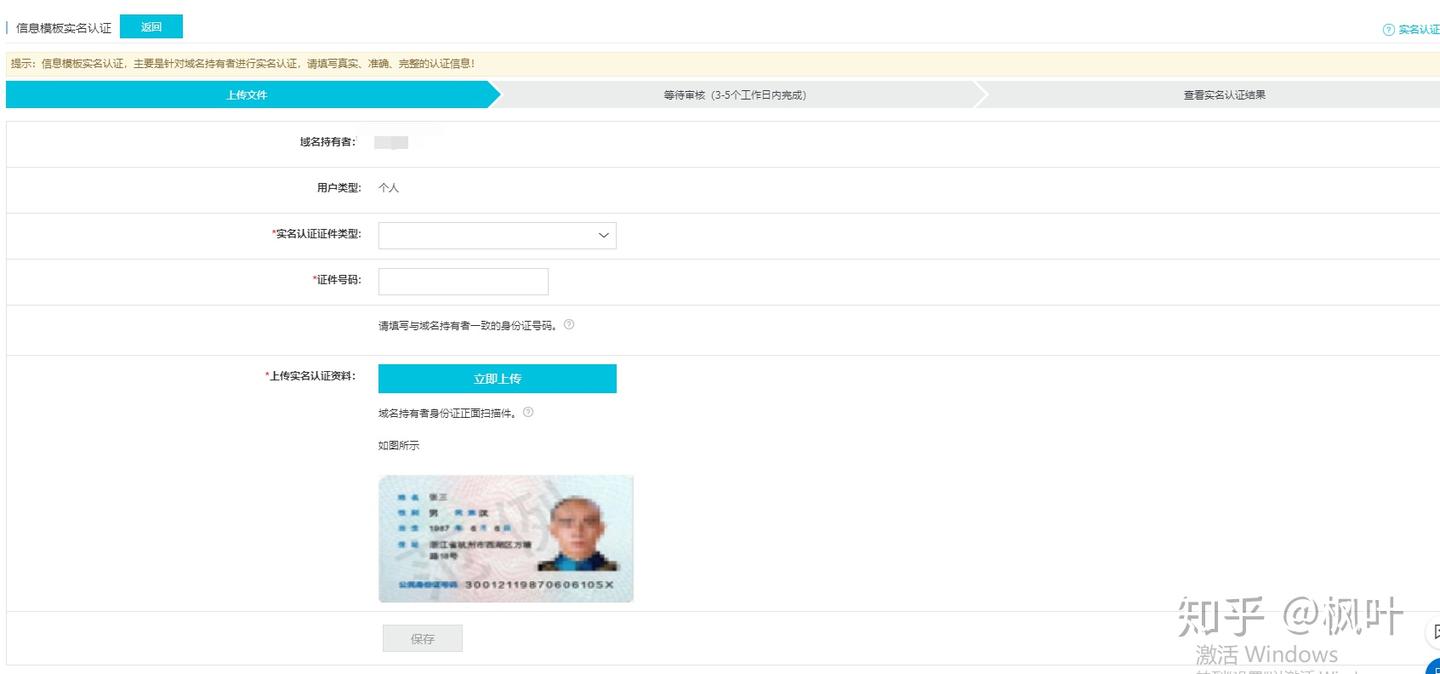
Task: Click the 个人 user type value
Action: (x=388, y=188)
